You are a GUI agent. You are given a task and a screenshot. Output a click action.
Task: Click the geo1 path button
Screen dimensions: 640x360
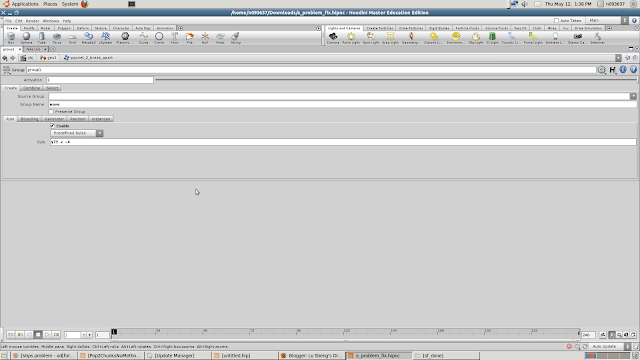point(49,58)
